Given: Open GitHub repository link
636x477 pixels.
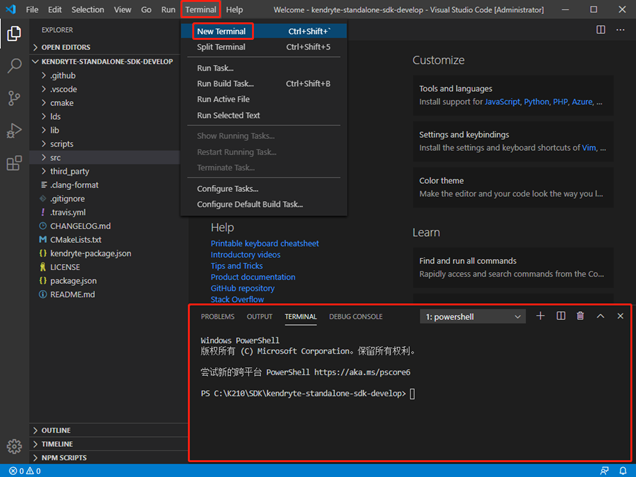Looking at the screenshot, I should point(242,288).
